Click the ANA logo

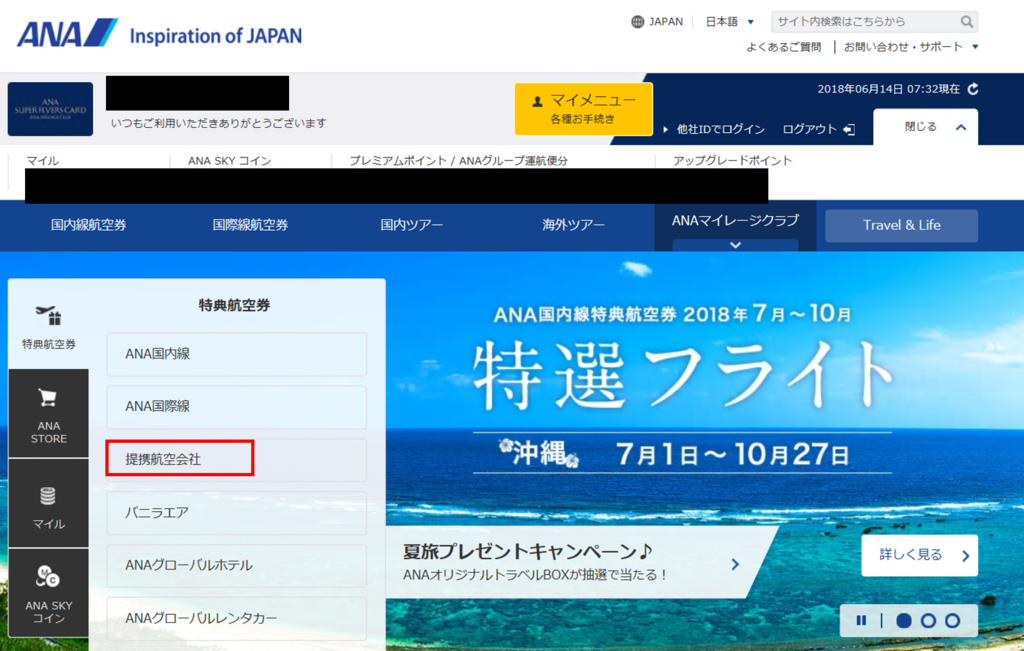tap(67, 33)
